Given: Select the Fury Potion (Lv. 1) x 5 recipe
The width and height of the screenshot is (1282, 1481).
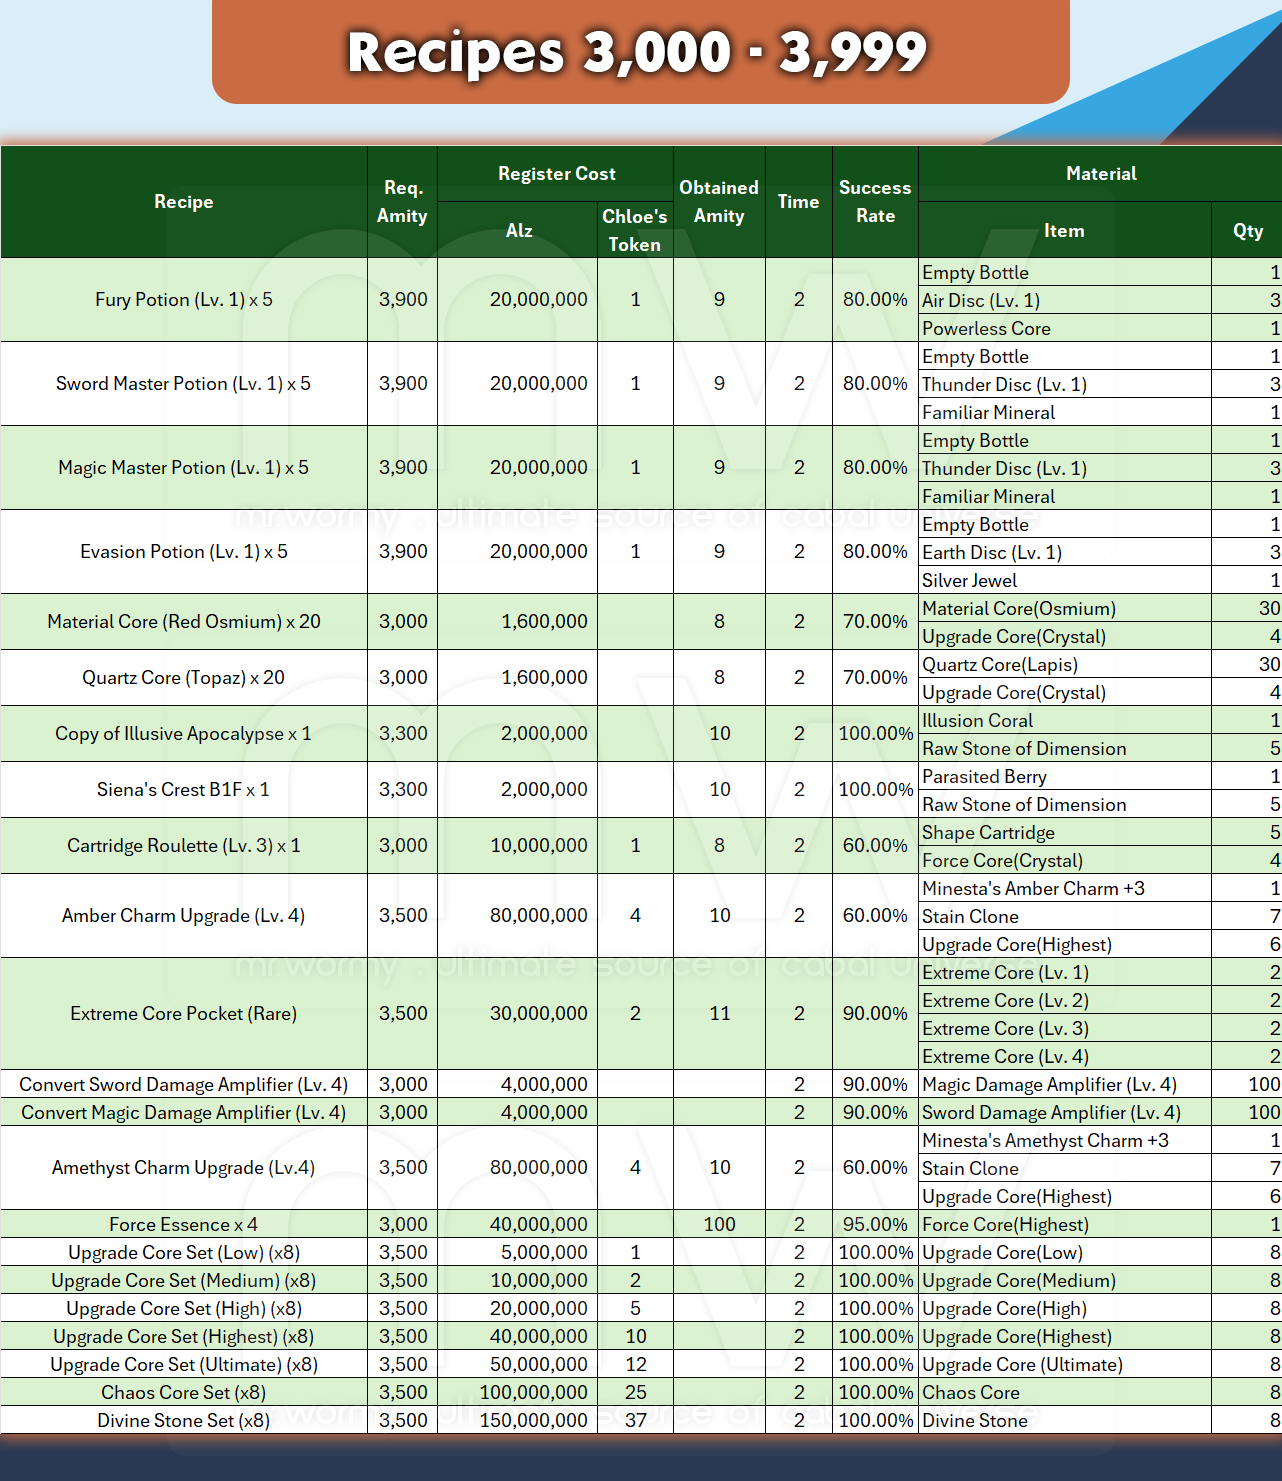Looking at the screenshot, I should 184,300.
